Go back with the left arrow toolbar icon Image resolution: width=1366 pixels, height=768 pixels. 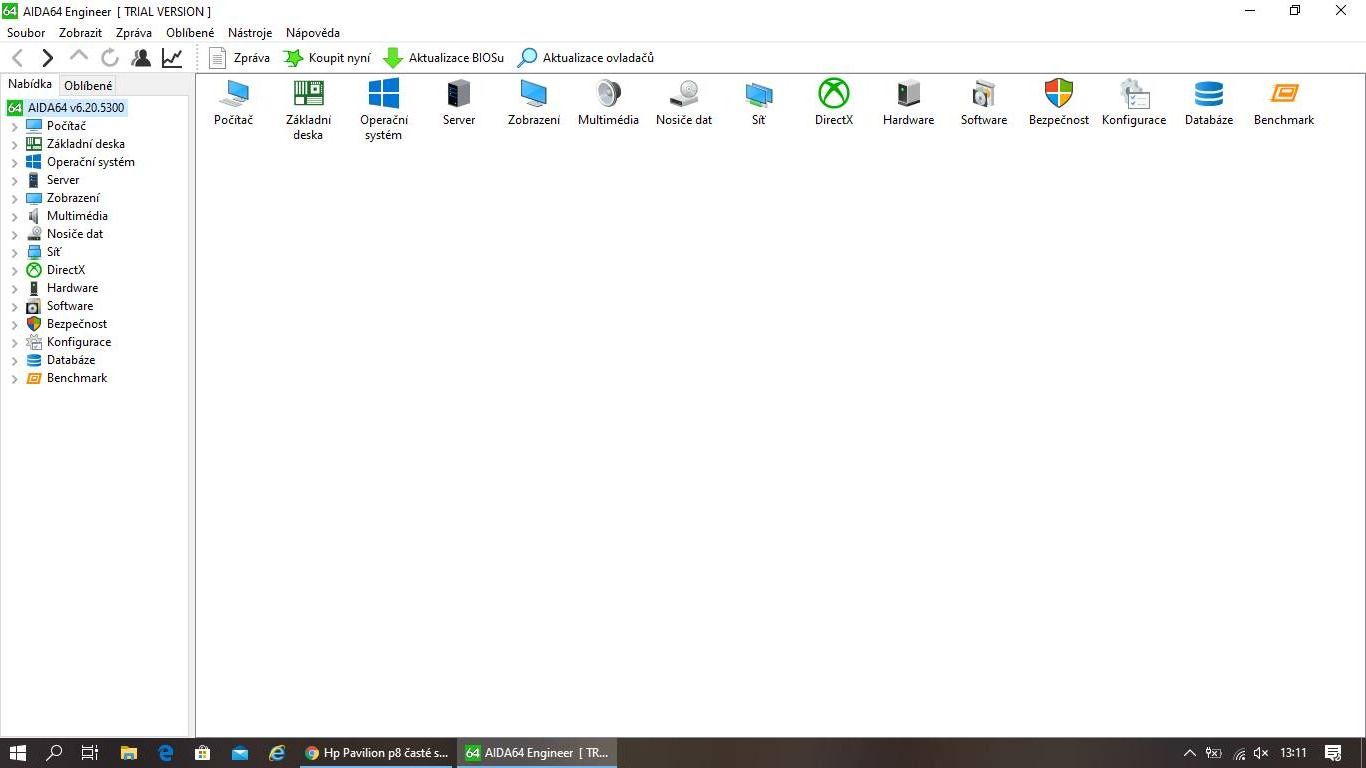[x=17, y=58]
